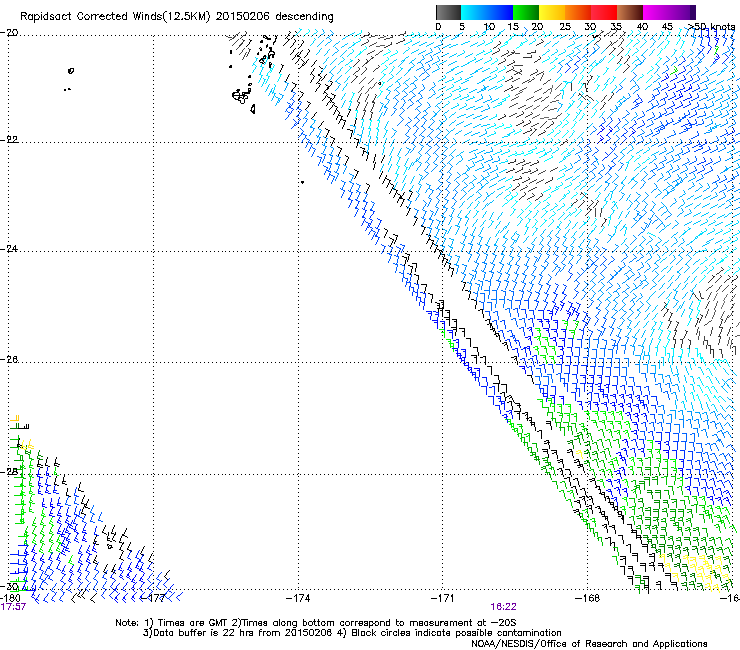Click the '-28' latitude axis label
The width and height of the screenshot is (740, 650).
(x=9, y=472)
